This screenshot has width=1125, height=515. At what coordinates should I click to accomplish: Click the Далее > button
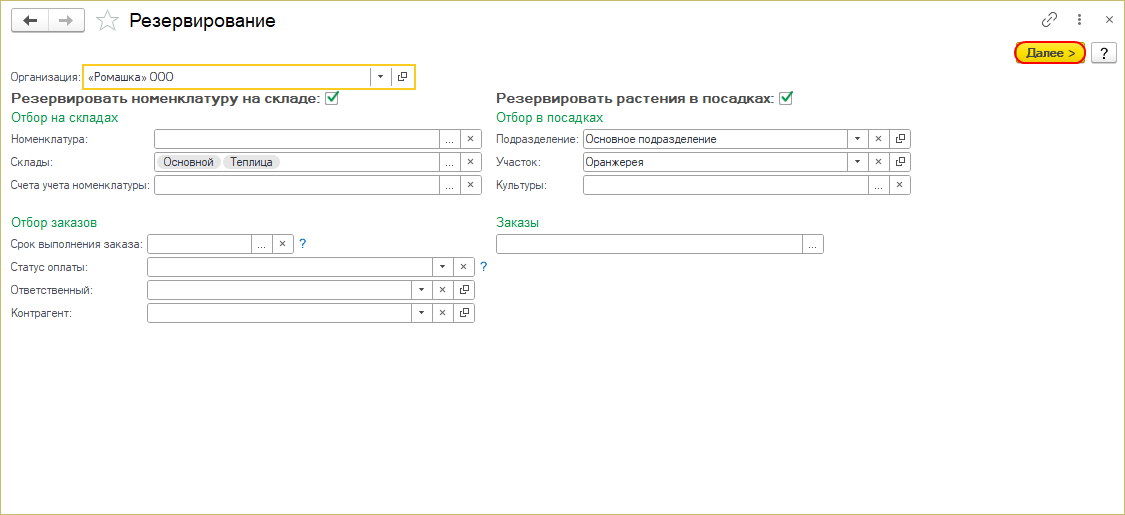tap(1050, 53)
